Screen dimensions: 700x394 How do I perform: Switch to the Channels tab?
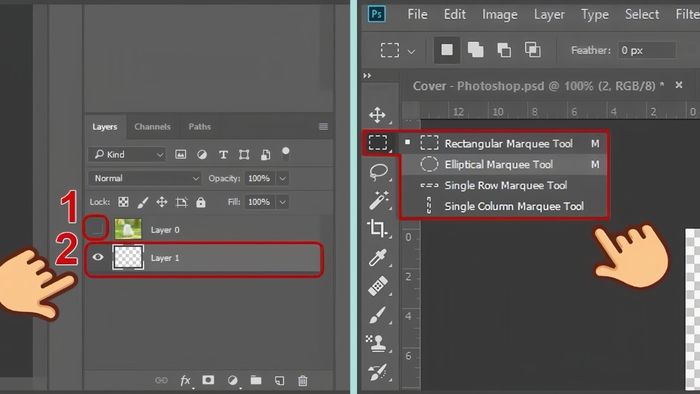point(152,127)
